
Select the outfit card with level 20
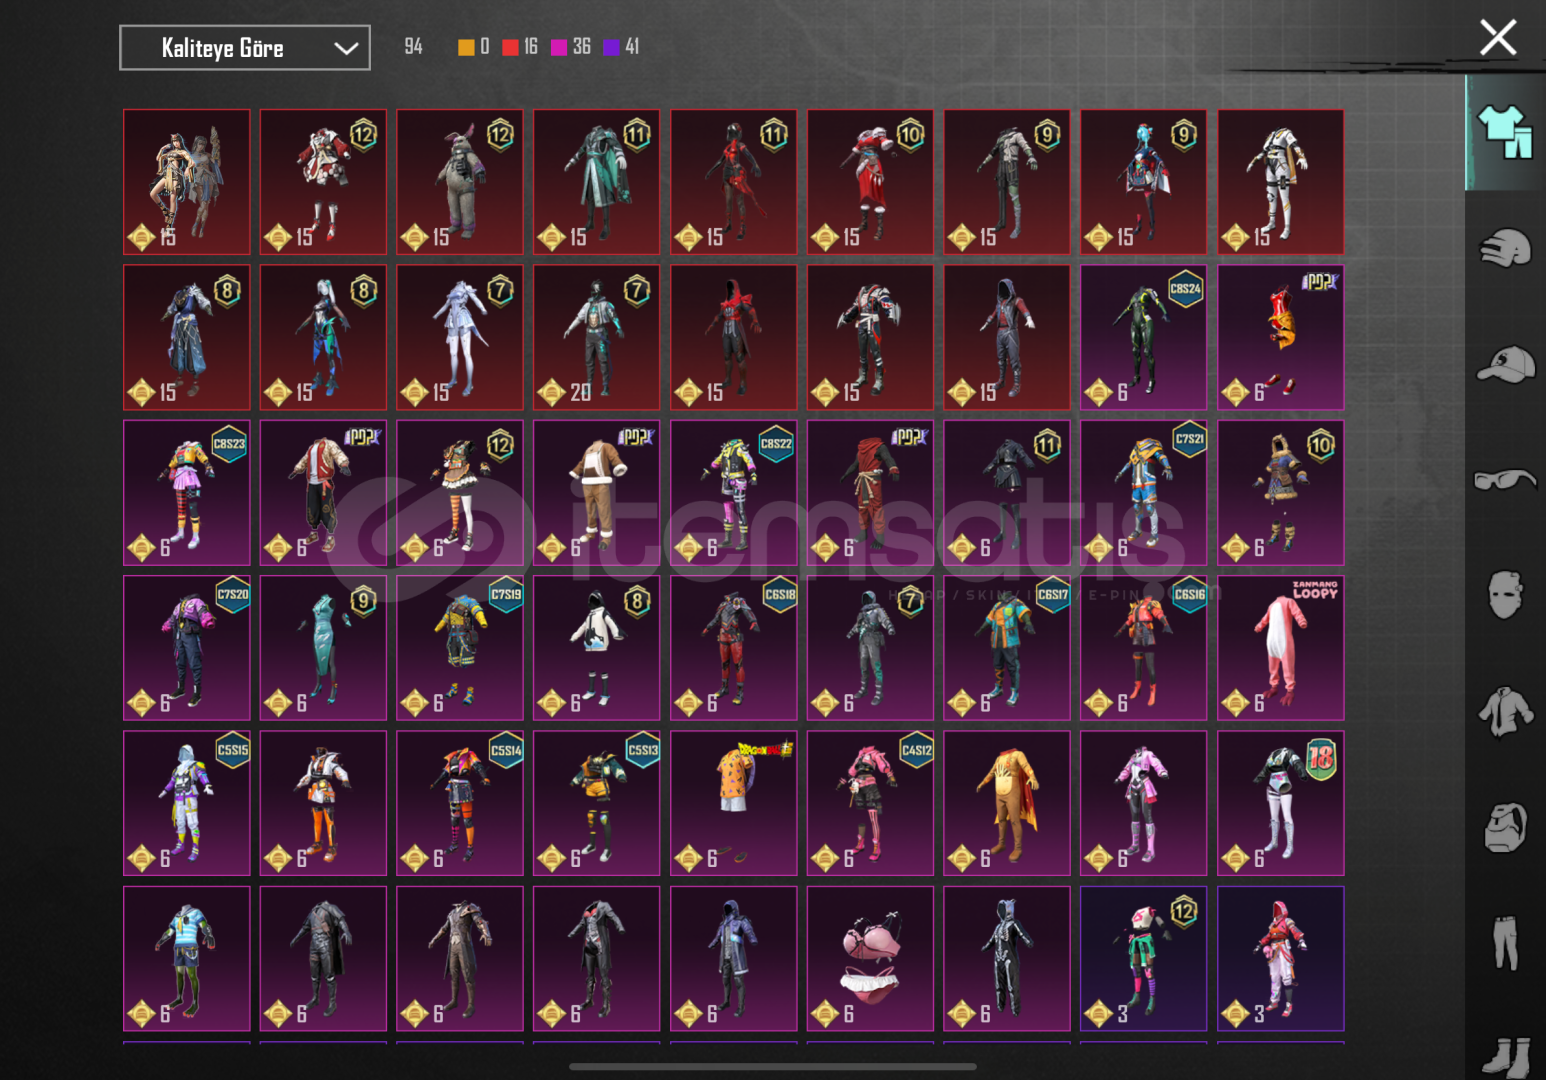(597, 338)
